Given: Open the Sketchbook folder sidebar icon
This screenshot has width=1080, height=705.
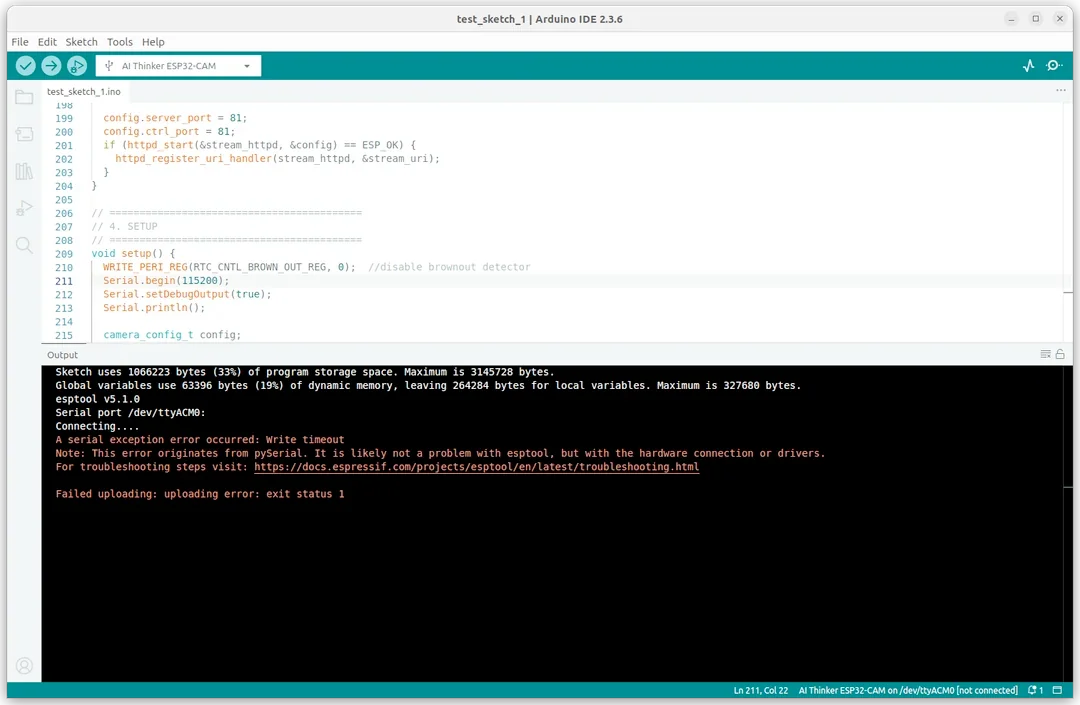Looking at the screenshot, I should click(x=24, y=97).
